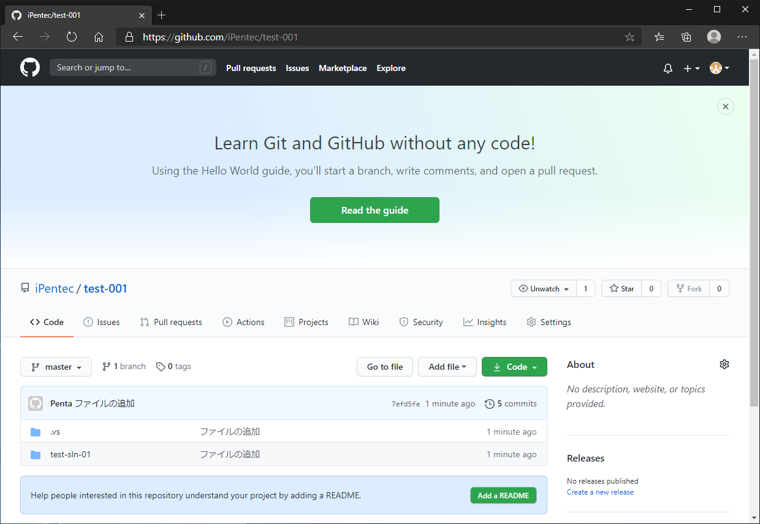Screen dimensions: 760x524
Task: Open the plus create-new menu
Action: (691, 68)
